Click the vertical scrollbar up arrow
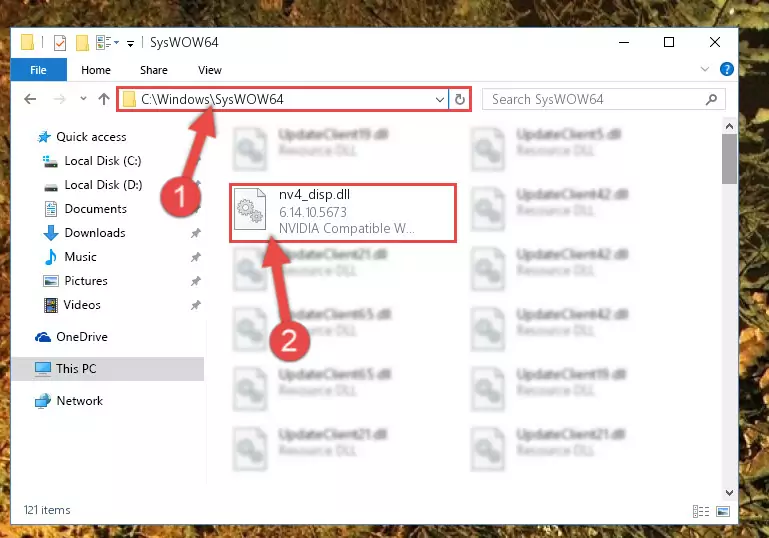This screenshot has width=769, height=538. coord(729,127)
